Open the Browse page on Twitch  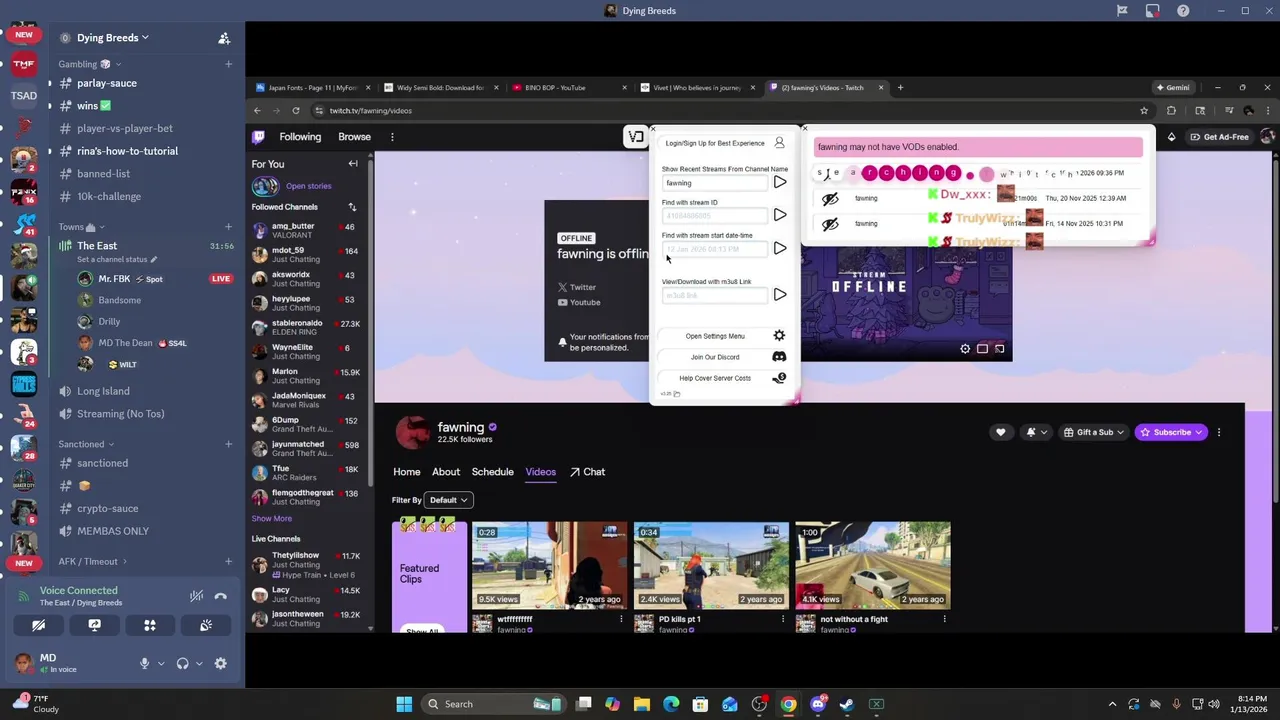[354, 137]
